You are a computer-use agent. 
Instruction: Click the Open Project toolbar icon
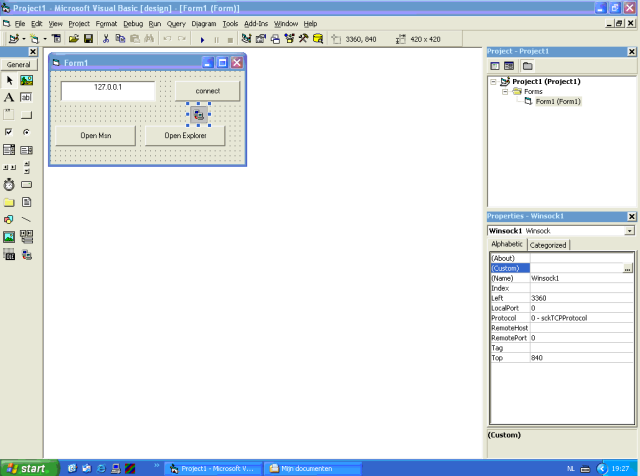pos(73,39)
